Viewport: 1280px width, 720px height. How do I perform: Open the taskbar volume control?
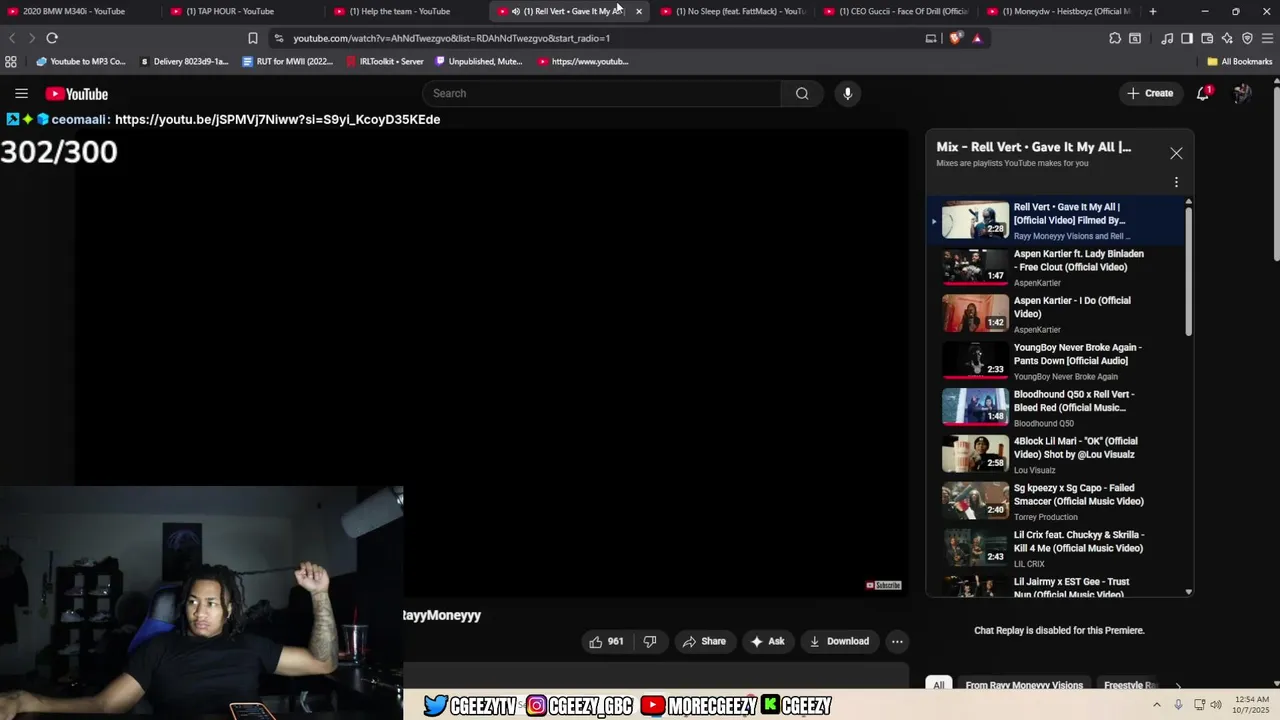coord(1216,704)
